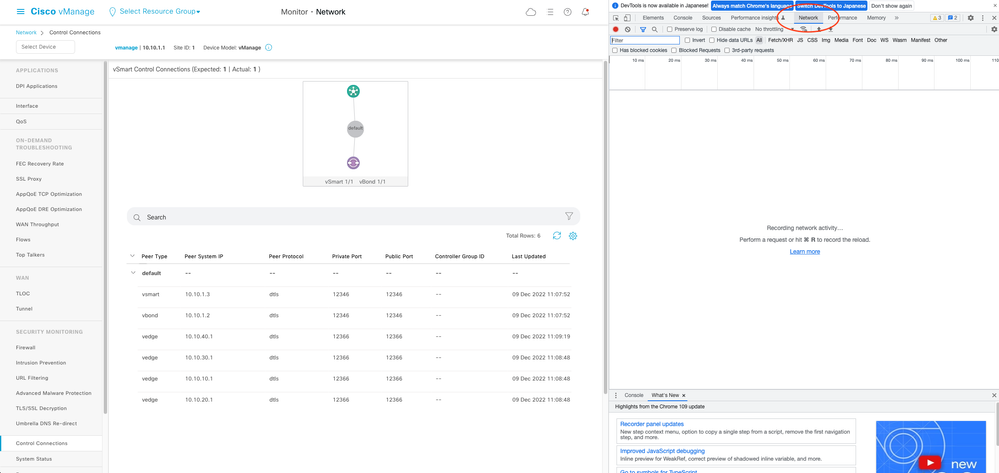Collapse all rows via header chevron
This screenshot has width=999, height=473.
(x=133, y=256)
